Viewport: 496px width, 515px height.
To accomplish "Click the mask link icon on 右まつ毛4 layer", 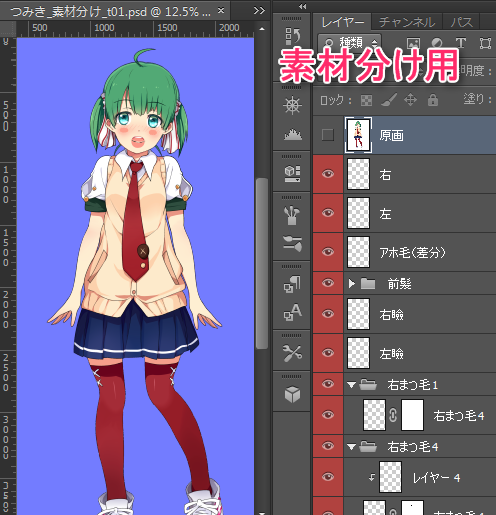I will coord(393,415).
